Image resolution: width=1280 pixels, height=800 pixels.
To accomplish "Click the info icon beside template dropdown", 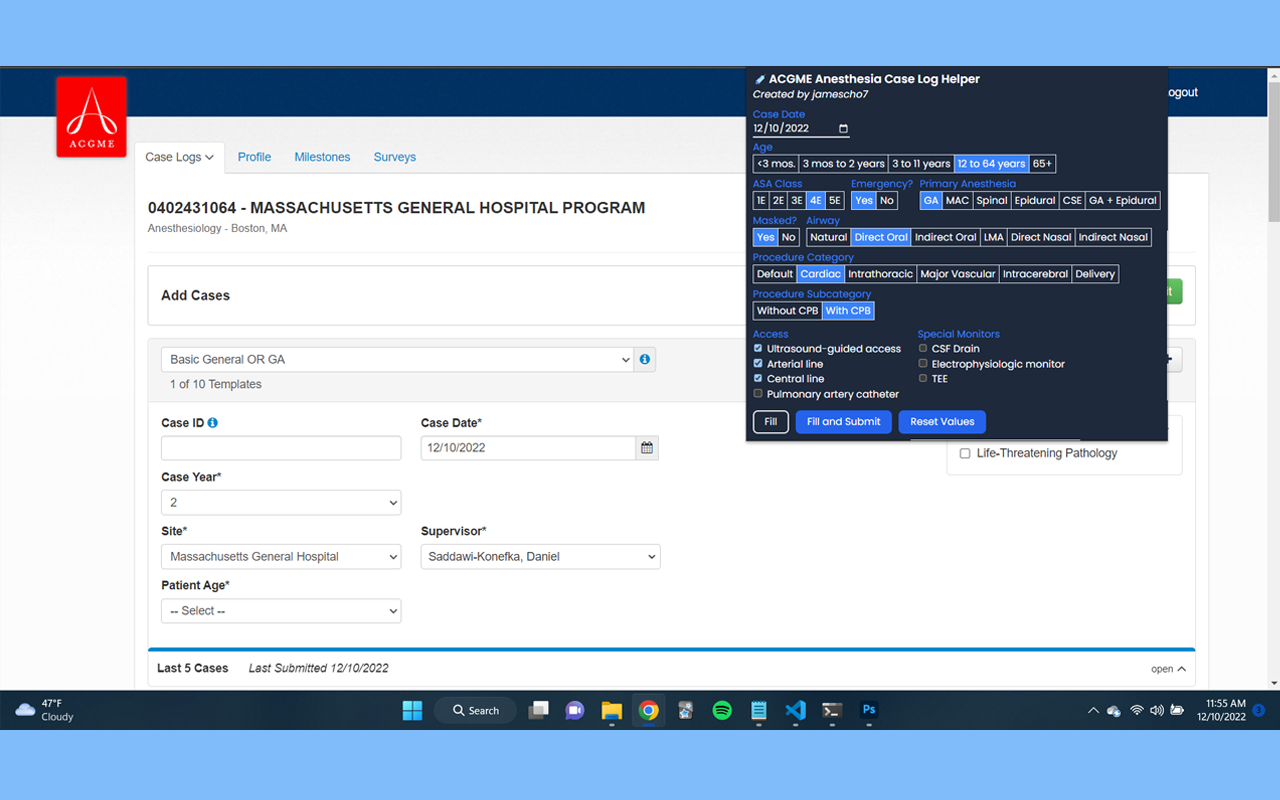I will tap(645, 359).
